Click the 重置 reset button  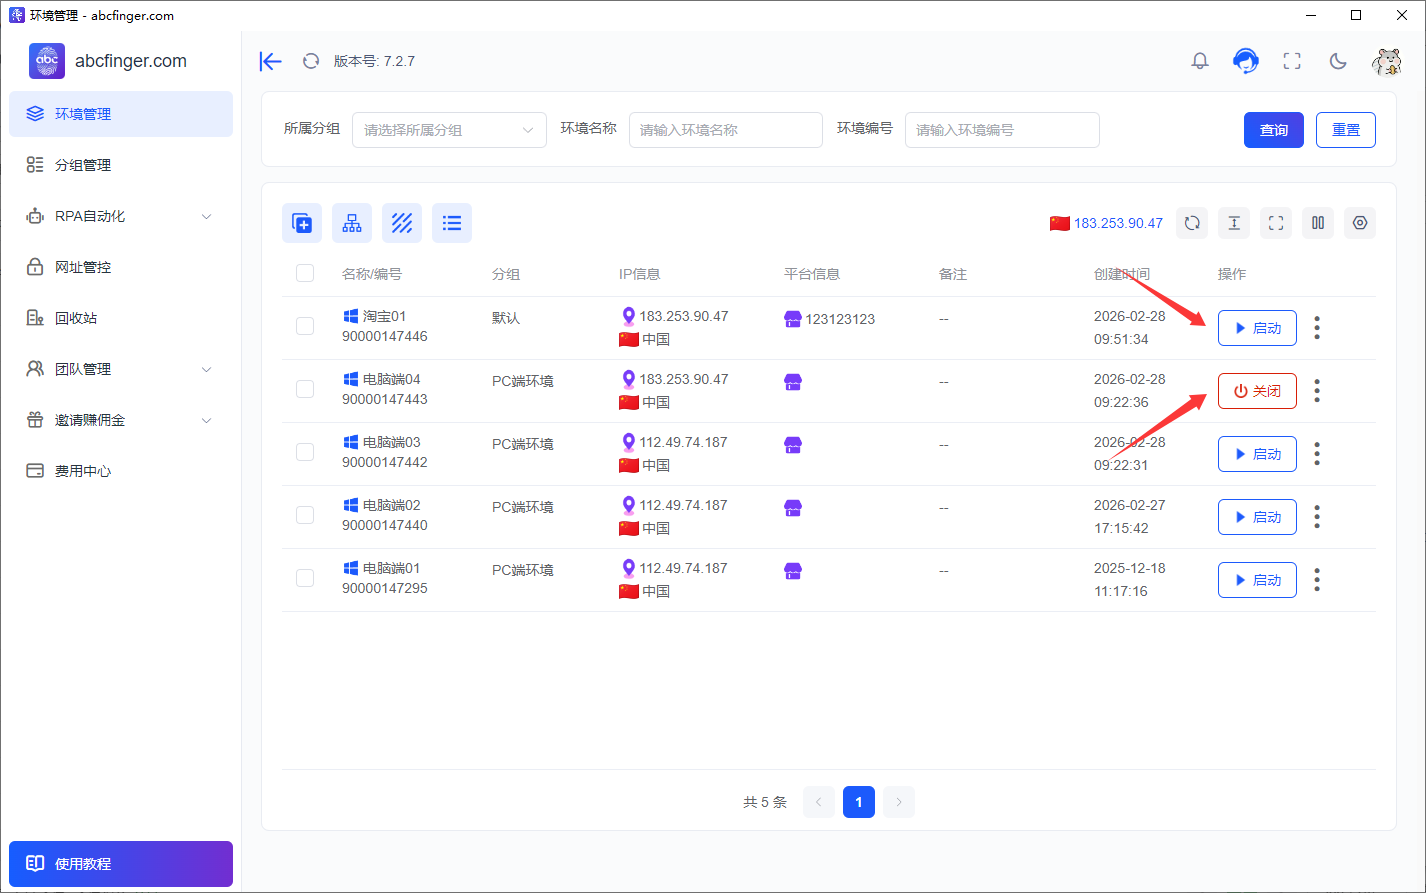point(1346,130)
